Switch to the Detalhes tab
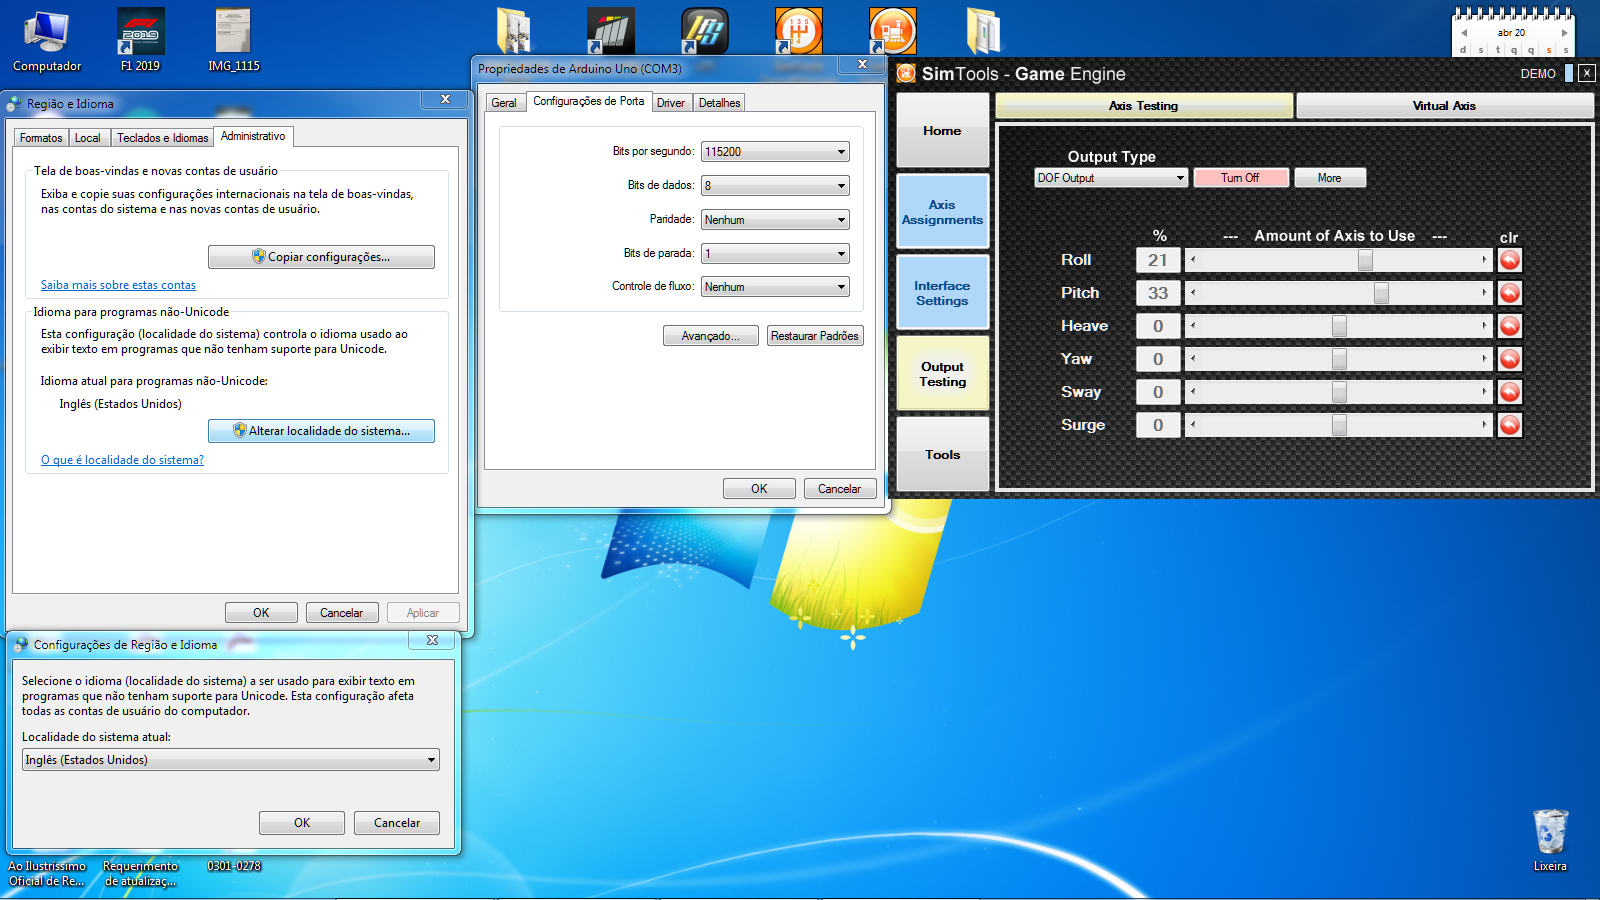 [719, 103]
